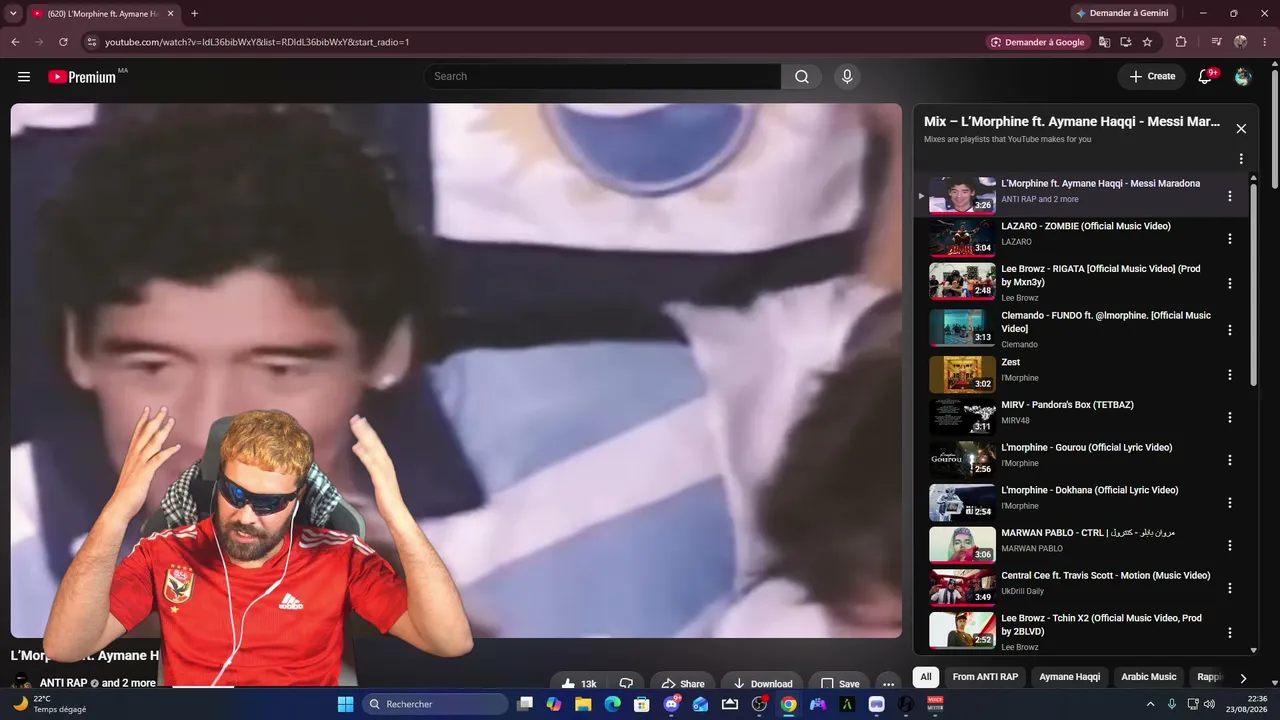The height and width of the screenshot is (720, 1280).
Task: Open the Chrome profile avatar
Action: click(x=1241, y=42)
